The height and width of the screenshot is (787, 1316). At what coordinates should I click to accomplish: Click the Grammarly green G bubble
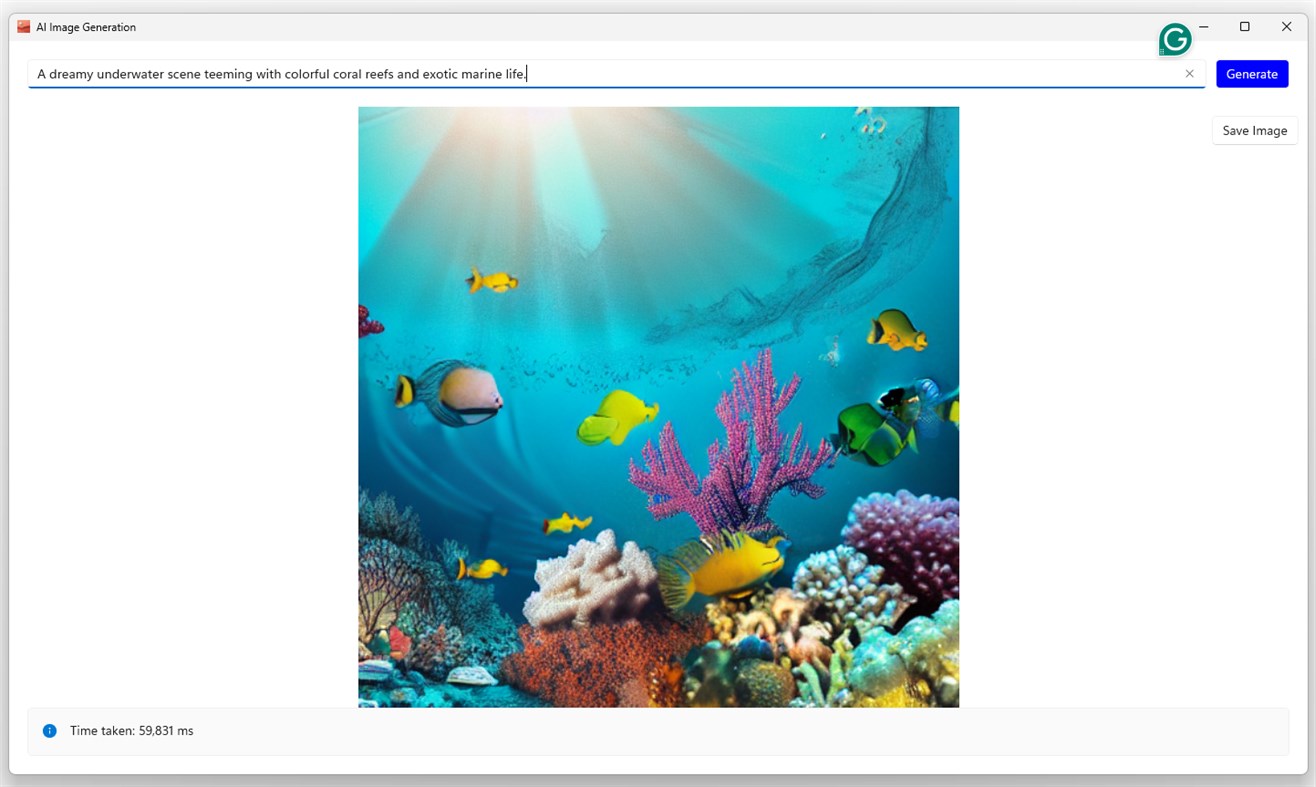click(1174, 39)
